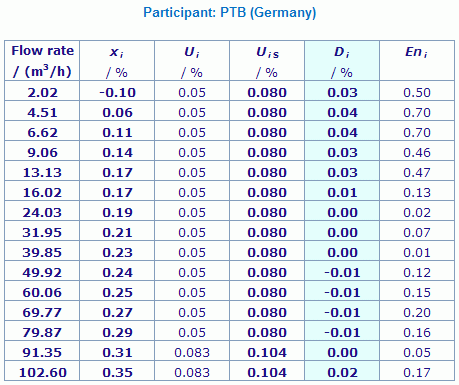Select the Eni value 0.50

(x=417, y=91)
